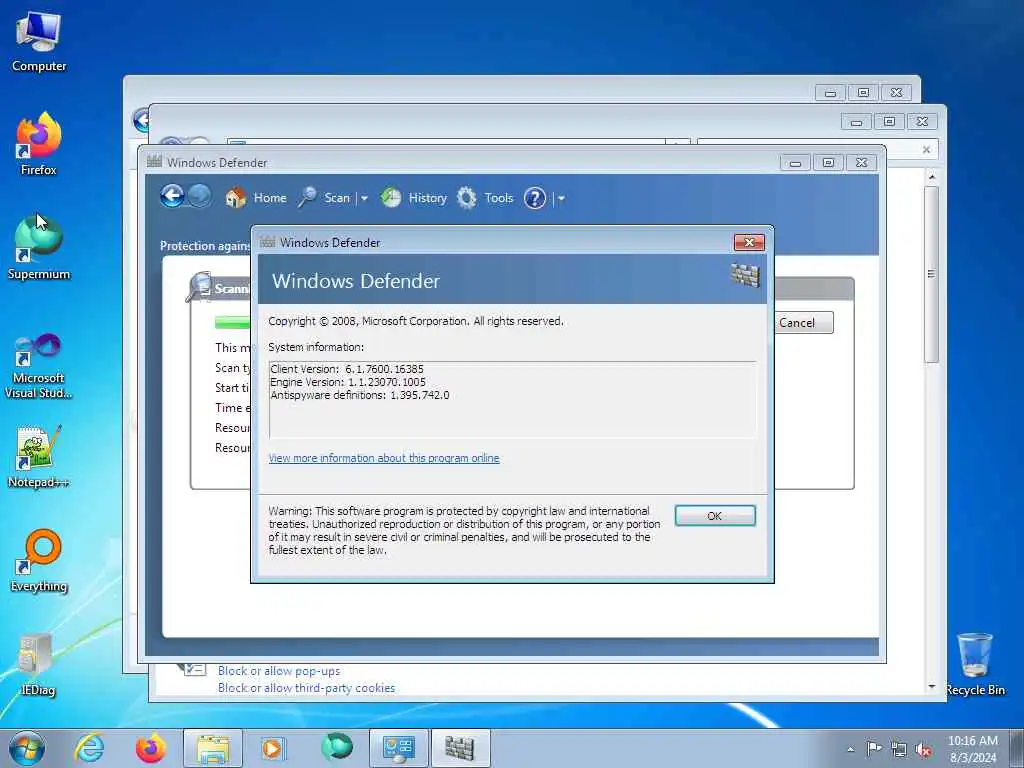Screen dimensions: 1024x768
Task: Open Supermium from the taskbar
Action: click(337, 748)
